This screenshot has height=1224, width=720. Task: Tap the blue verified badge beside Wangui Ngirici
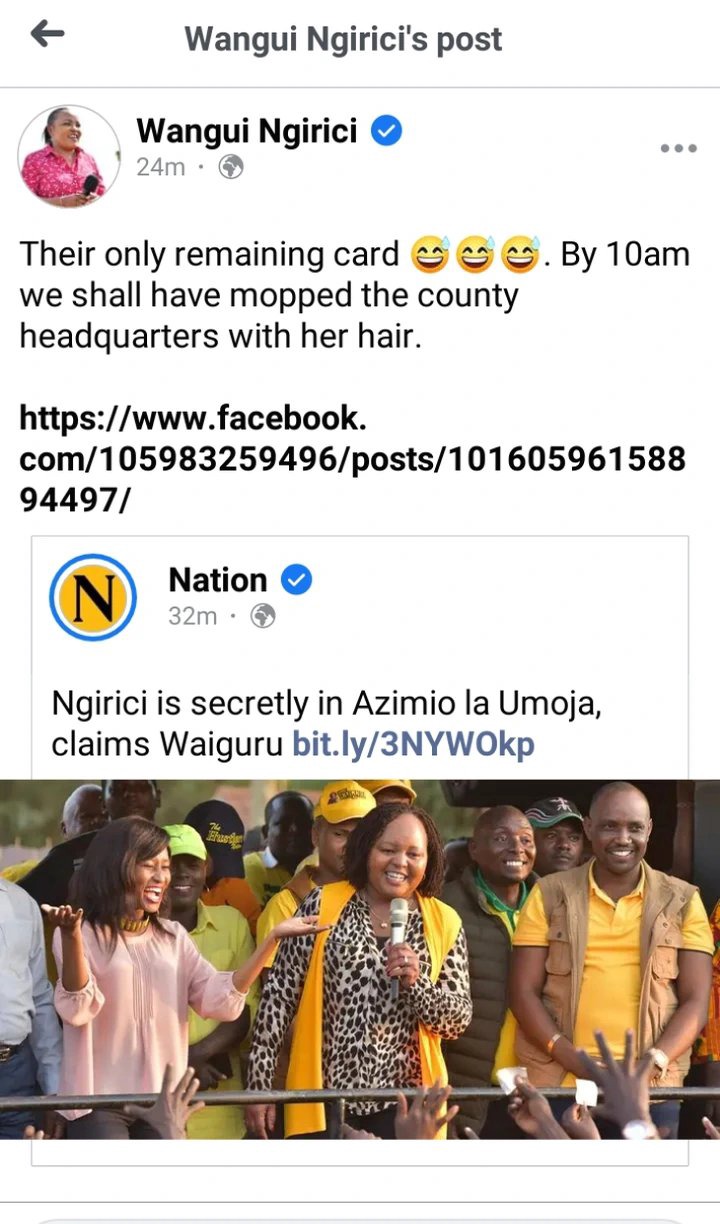tap(386, 131)
